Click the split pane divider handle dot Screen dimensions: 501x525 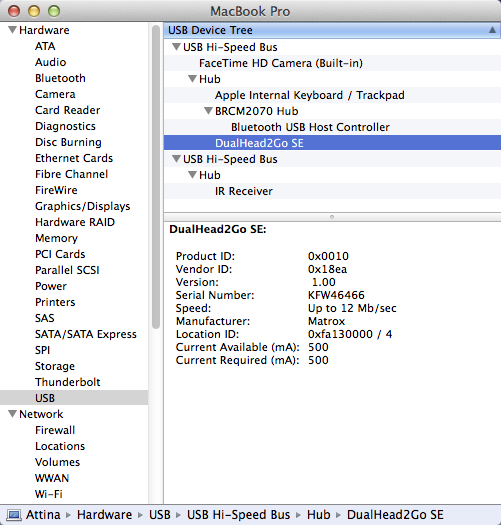[x=332, y=217]
